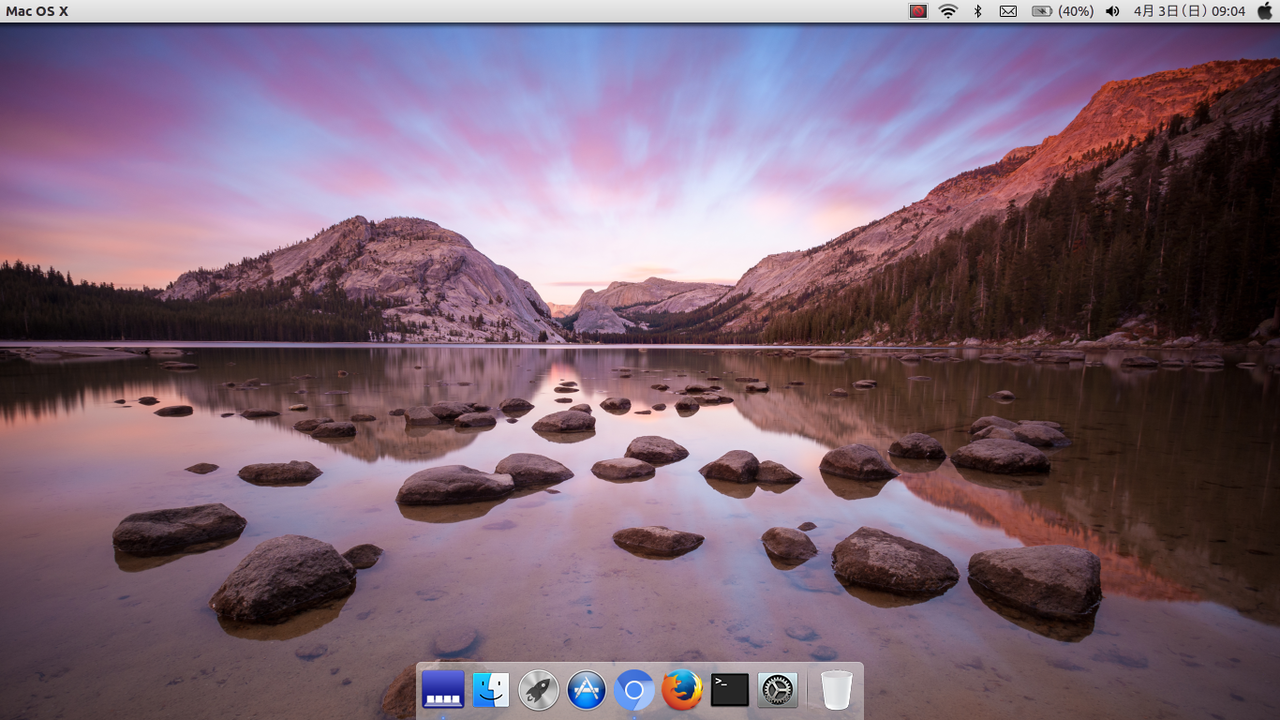1280x720 pixels.
Task: Open Launchpad rocket icon in dock
Action: coord(539,689)
